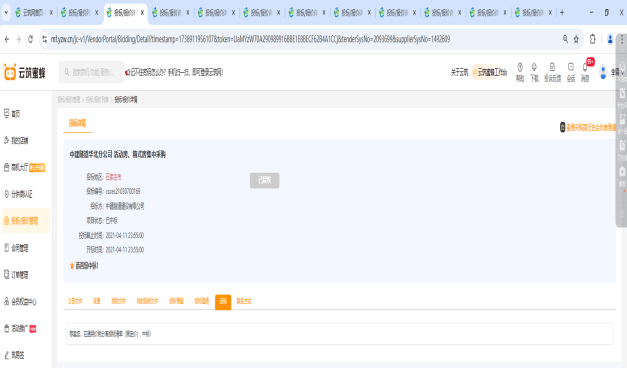Close the active browser tab

142,13
